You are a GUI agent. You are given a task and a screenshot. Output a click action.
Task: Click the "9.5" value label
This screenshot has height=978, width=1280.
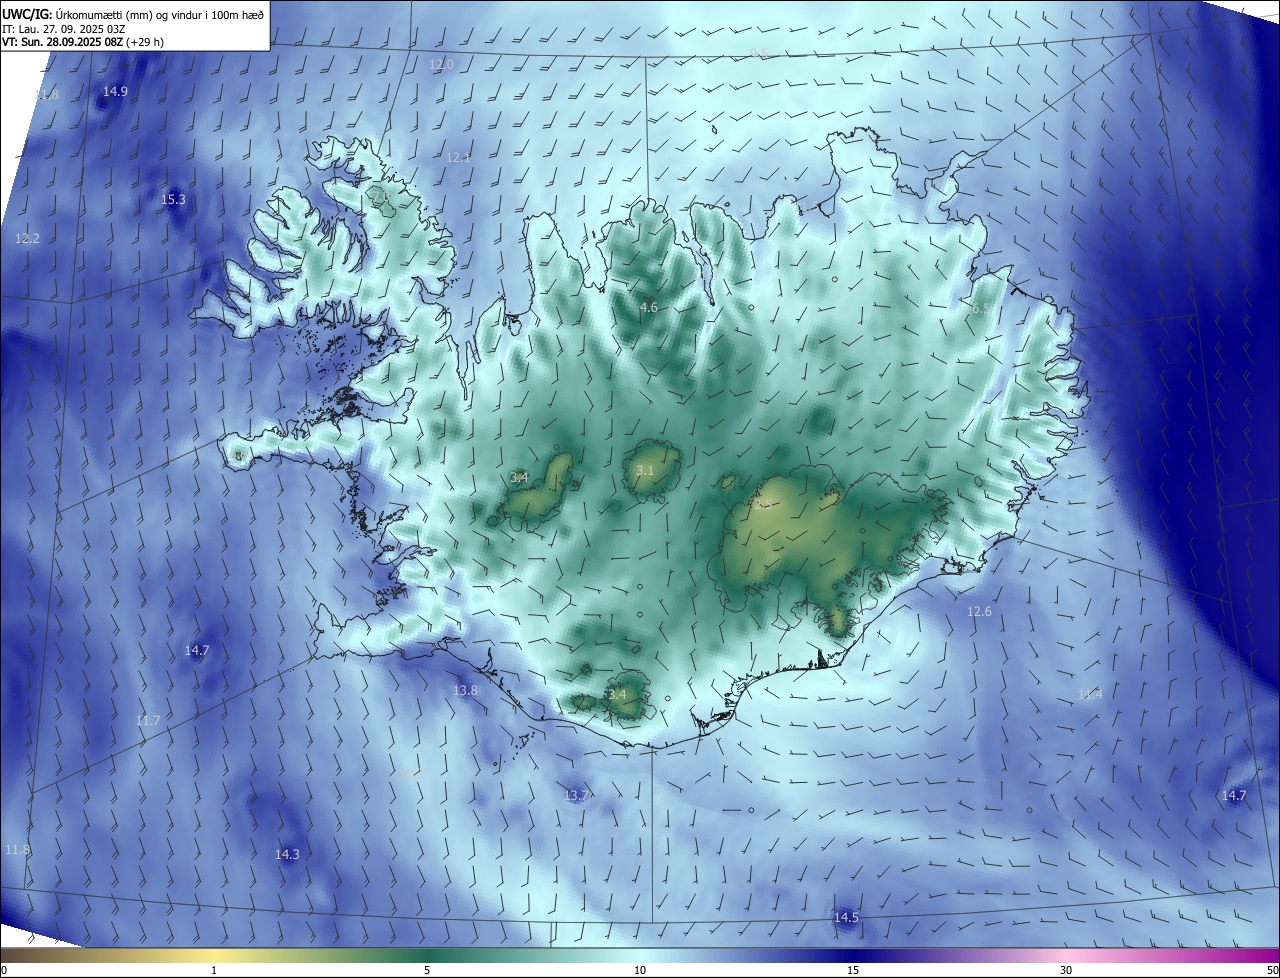pyautogui.click(x=760, y=53)
